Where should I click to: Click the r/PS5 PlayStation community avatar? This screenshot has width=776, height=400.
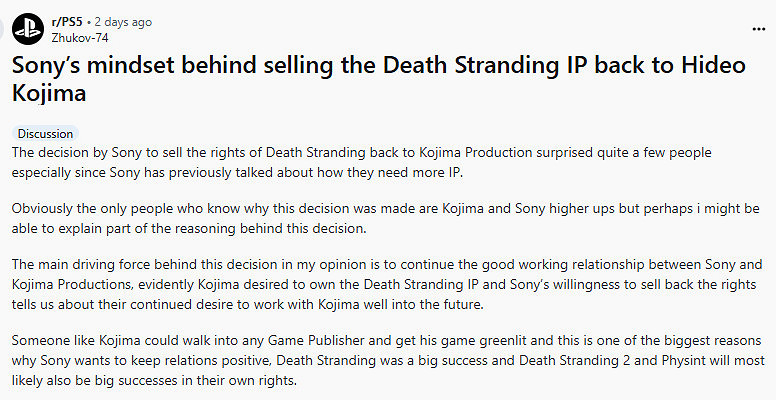(x=27, y=29)
